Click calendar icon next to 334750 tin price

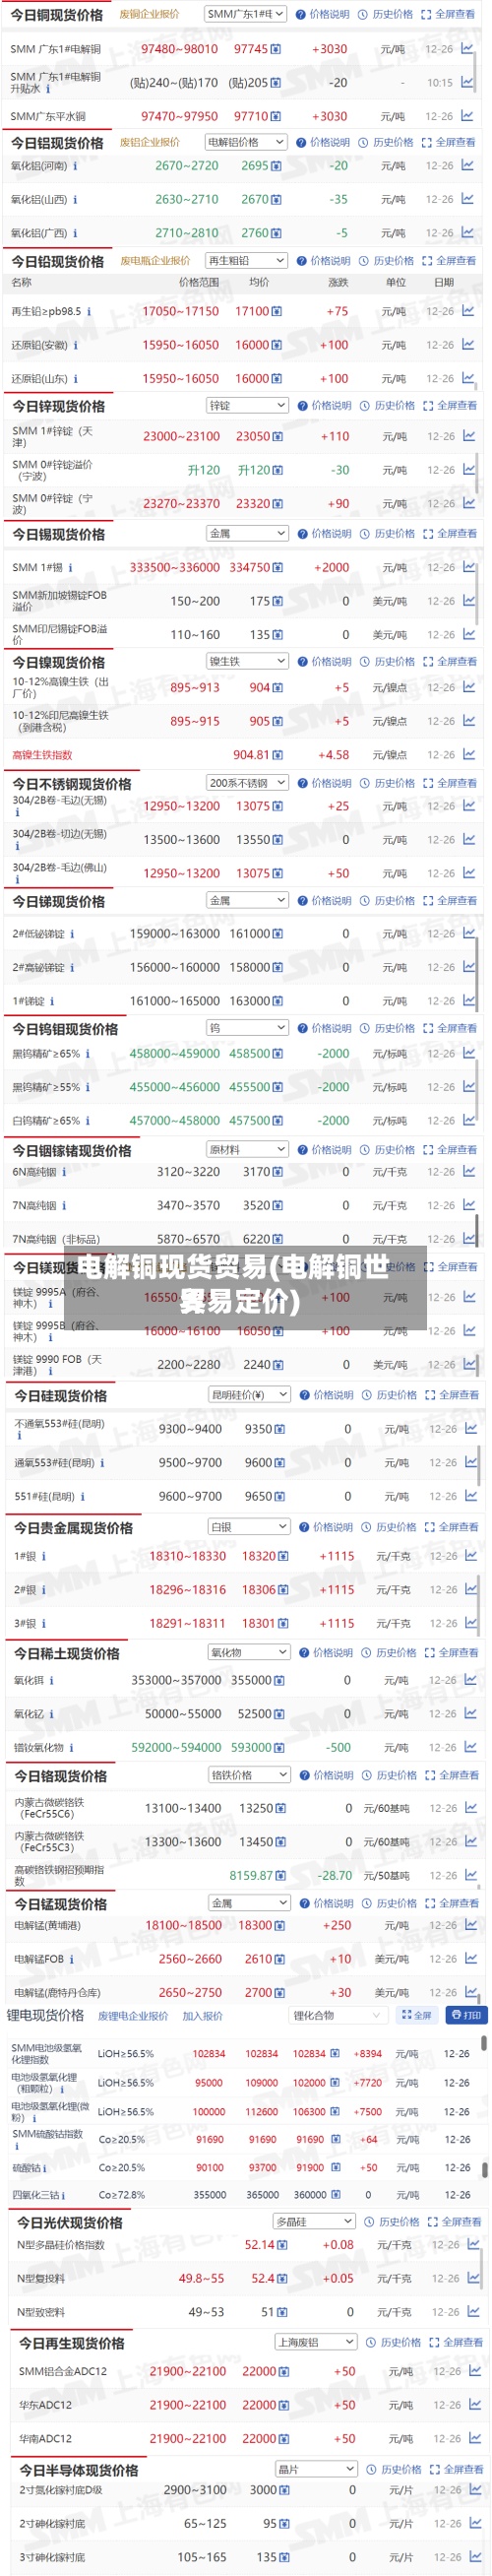[x=278, y=567]
